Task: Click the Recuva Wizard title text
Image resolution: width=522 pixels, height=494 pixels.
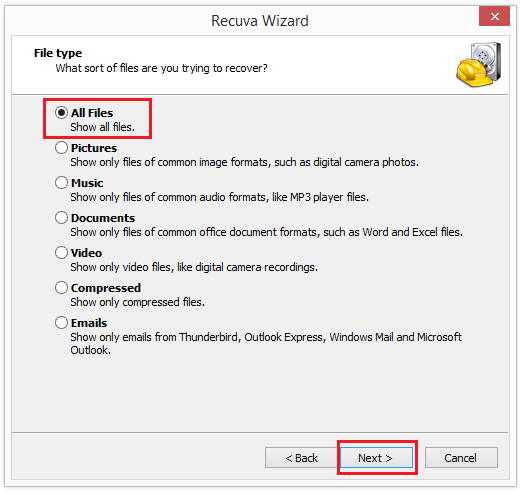Action: 260,21
